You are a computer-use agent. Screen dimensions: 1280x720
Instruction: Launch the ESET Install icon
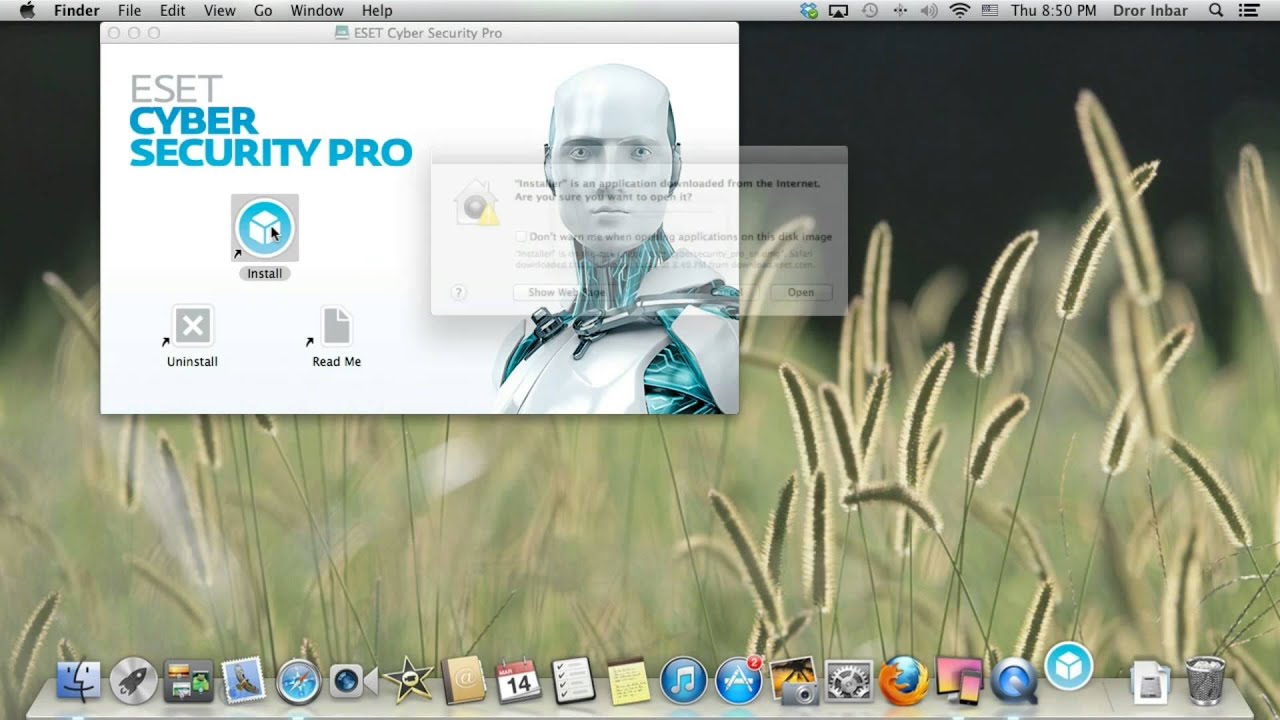coord(265,228)
